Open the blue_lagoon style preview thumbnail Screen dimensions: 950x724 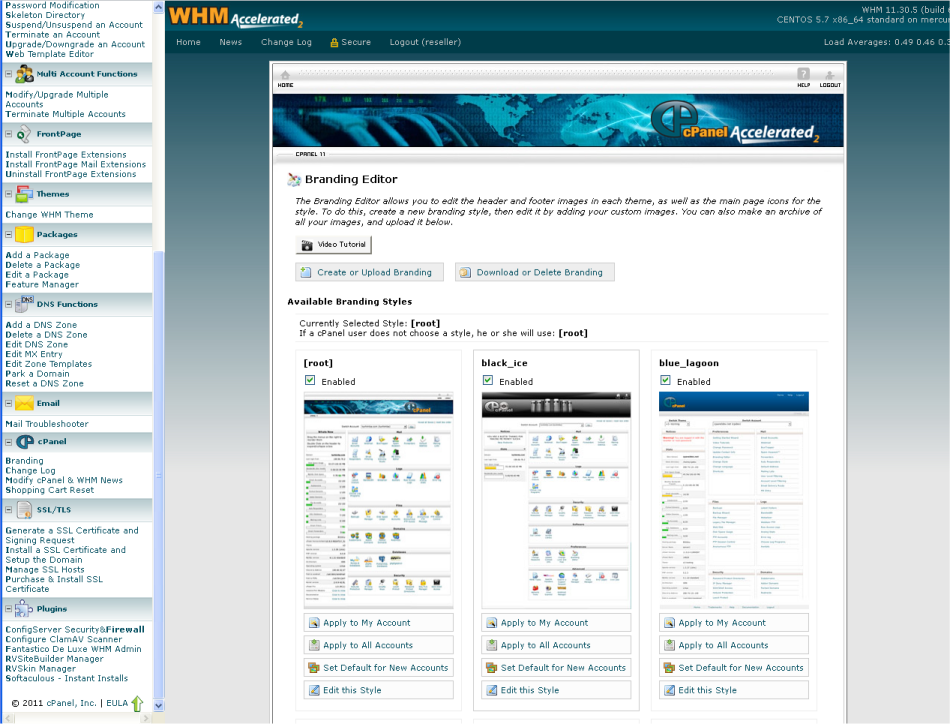(734, 500)
